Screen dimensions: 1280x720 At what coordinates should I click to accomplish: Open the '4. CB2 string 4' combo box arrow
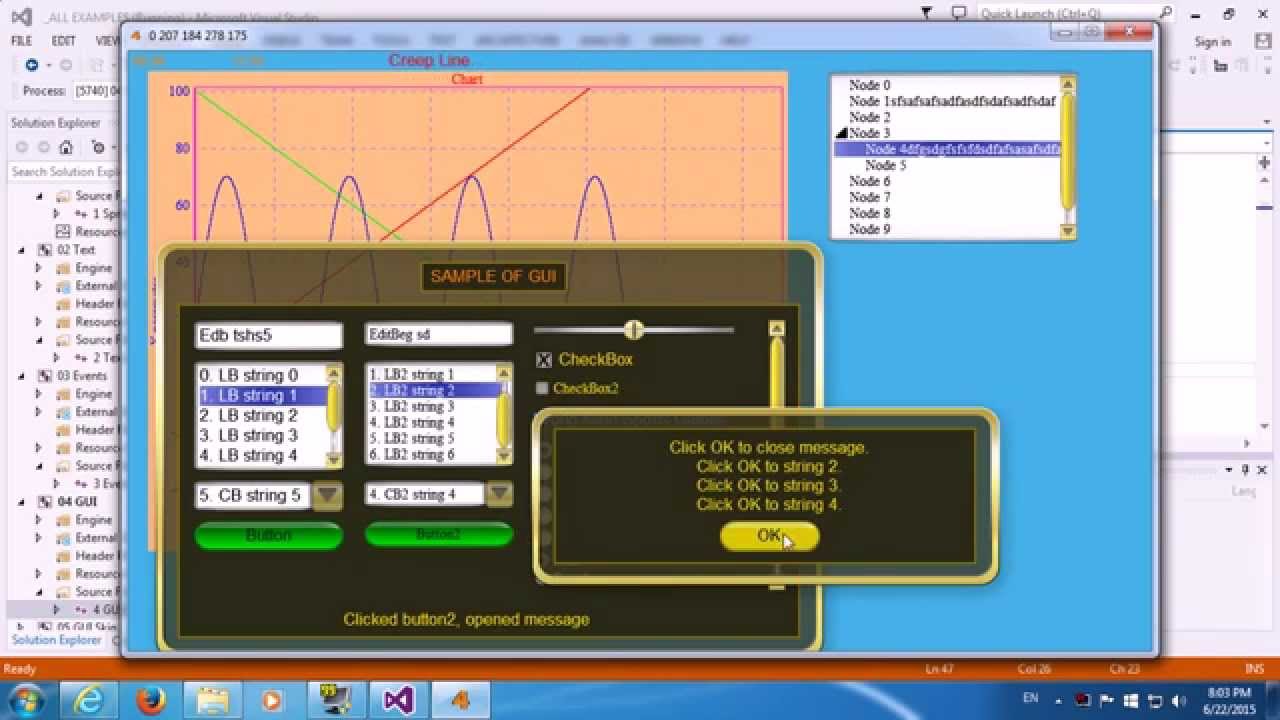(499, 494)
